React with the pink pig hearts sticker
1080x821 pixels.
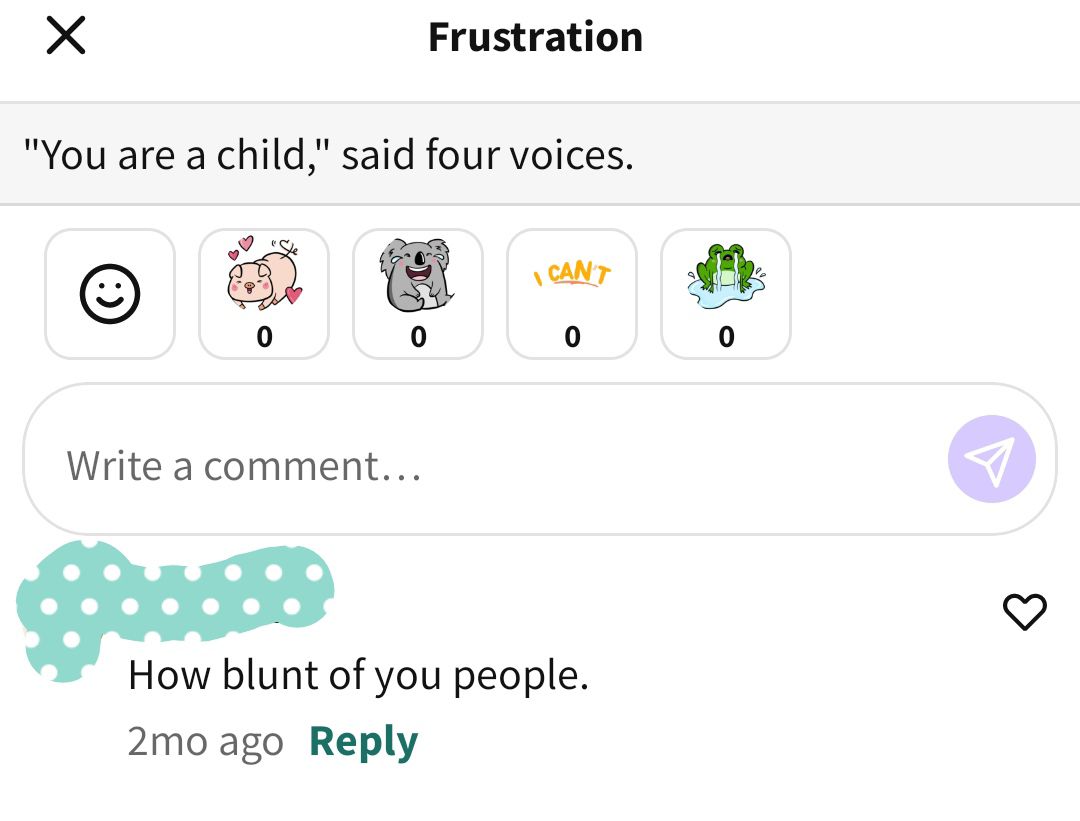pos(264,294)
